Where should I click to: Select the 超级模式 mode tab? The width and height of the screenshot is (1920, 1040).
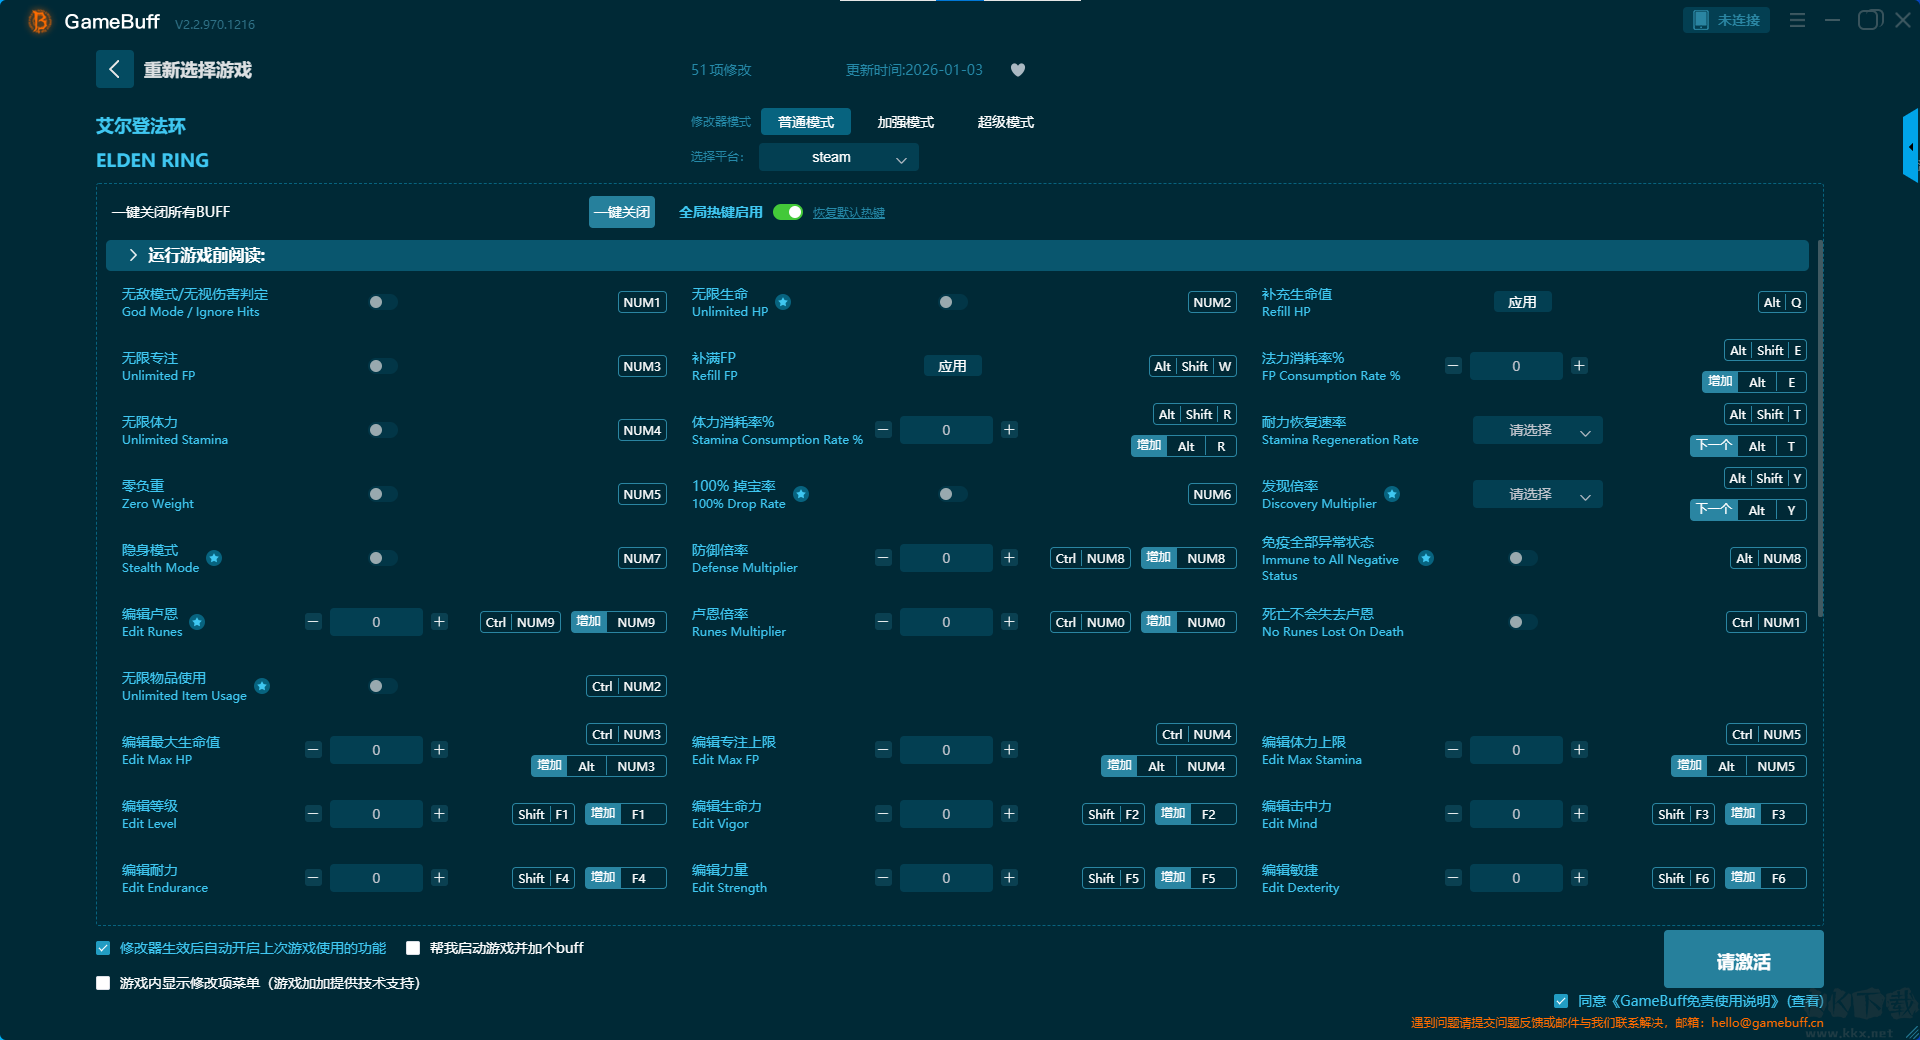(x=1005, y=122)
